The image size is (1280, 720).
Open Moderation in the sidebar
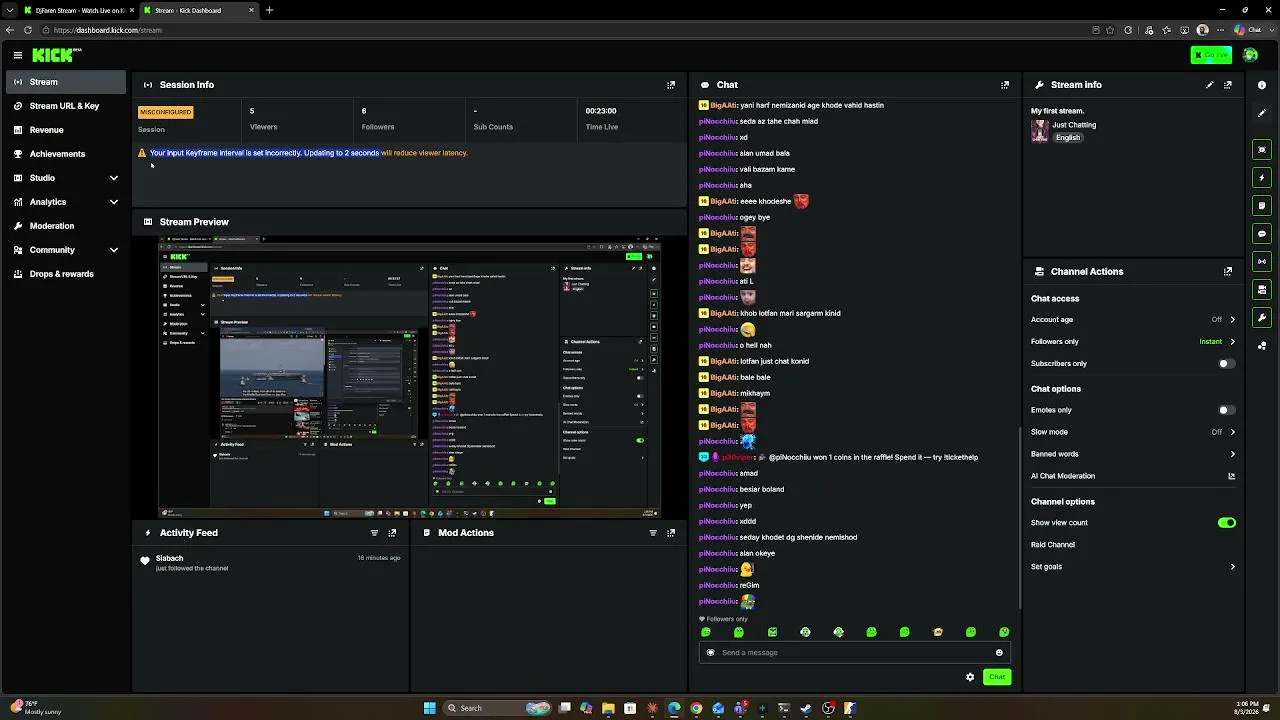tap(66, 226)
